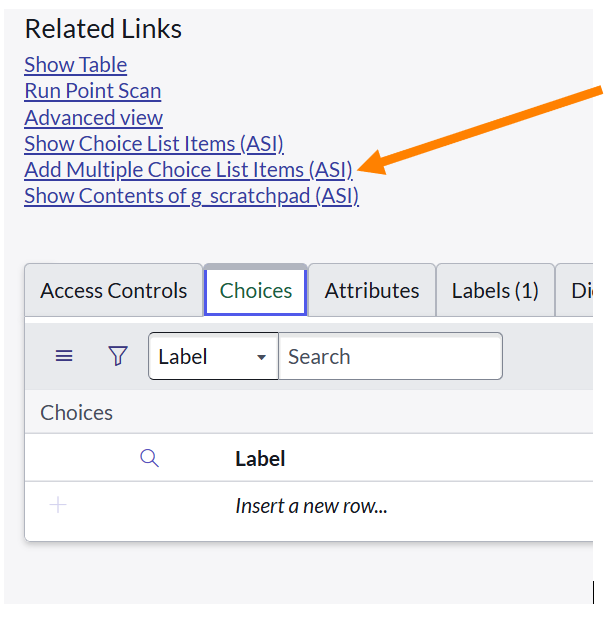This screenshot has height=622, width=609.
Task: Click the Choices breadcrumb above the list
Action: 77,413
